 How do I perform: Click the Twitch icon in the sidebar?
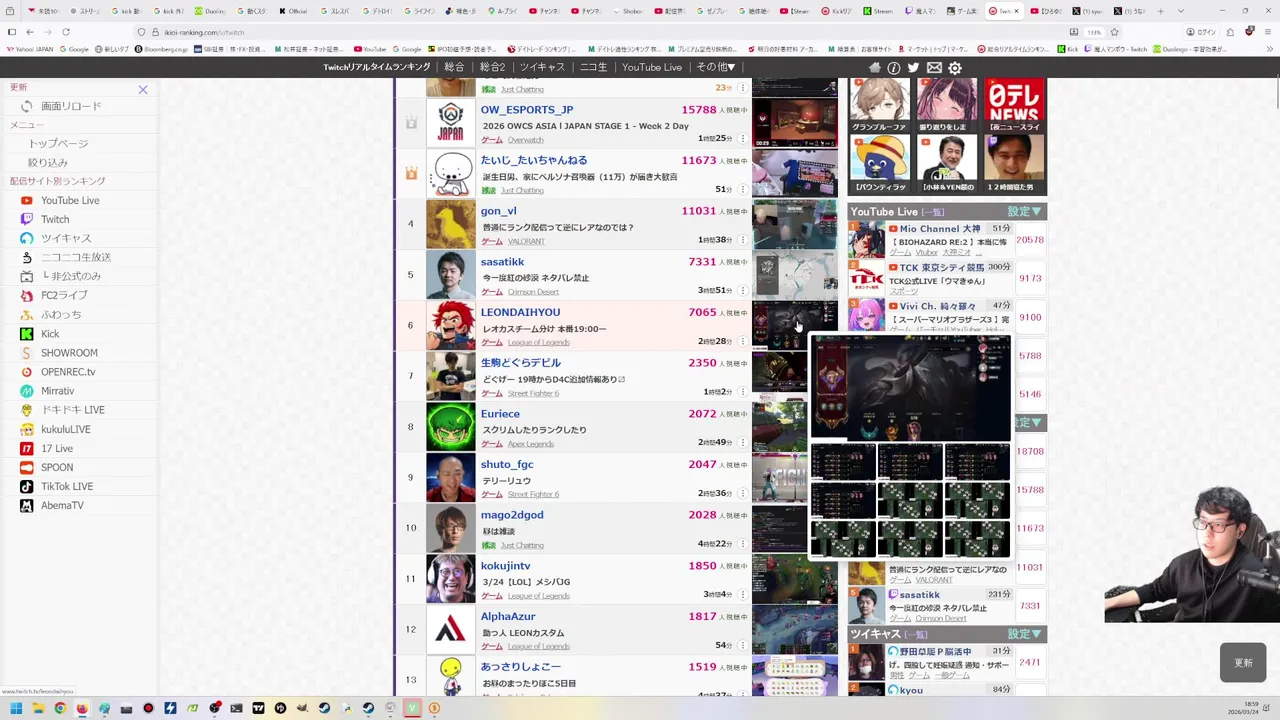tap(27, 219)
